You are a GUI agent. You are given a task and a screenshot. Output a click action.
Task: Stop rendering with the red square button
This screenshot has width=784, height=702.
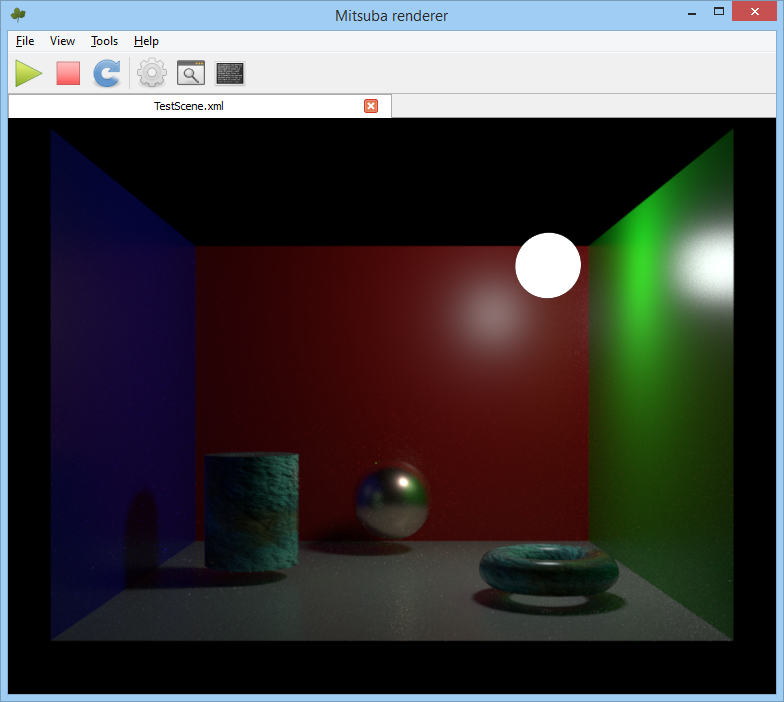(x=68, y=74)
